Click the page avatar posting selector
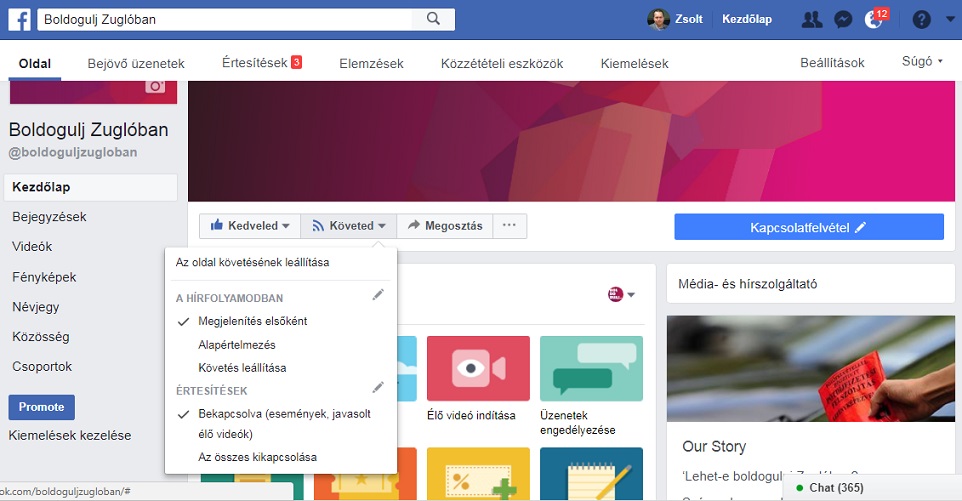Screen dimensions: 962x501 coord(621,294)
